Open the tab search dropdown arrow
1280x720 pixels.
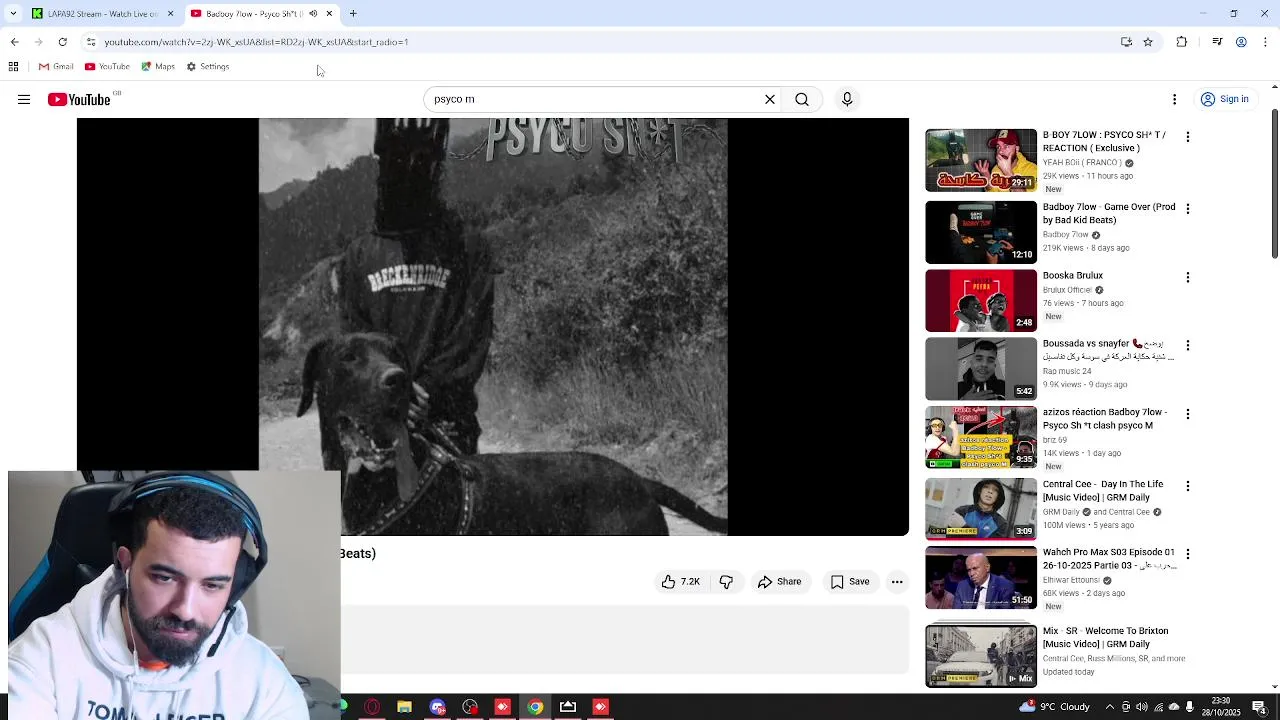pos(12,13)
